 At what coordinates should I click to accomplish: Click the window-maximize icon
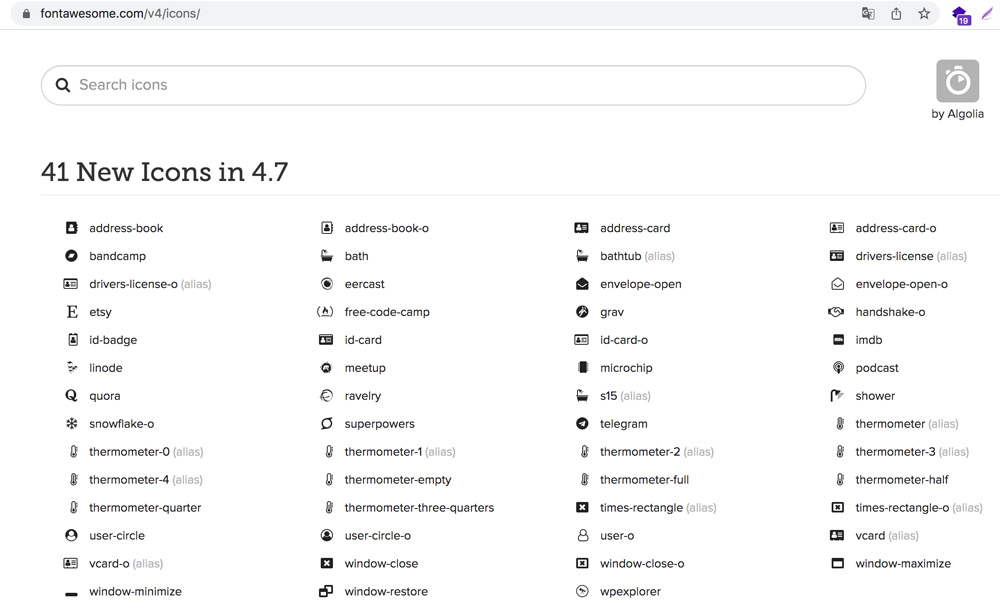[838, 564]
